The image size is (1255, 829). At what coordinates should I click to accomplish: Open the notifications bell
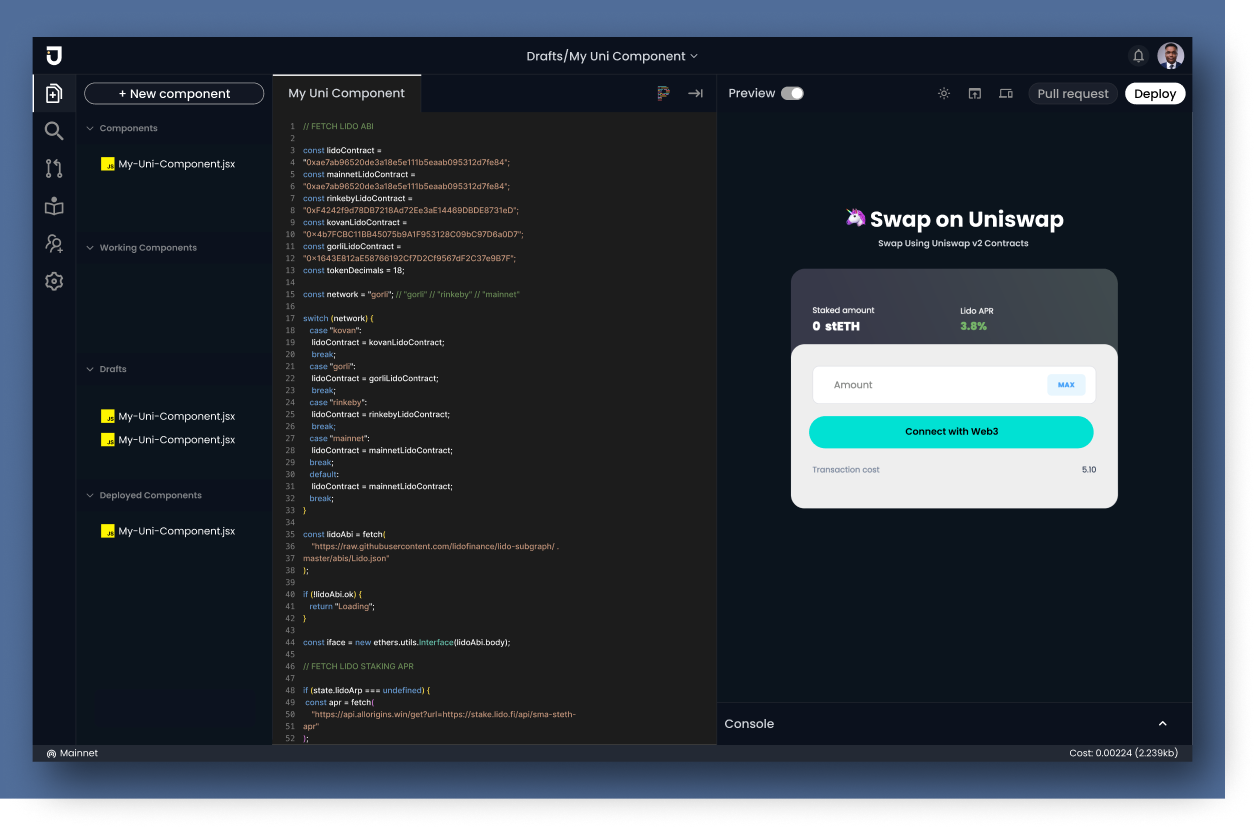1138,56
